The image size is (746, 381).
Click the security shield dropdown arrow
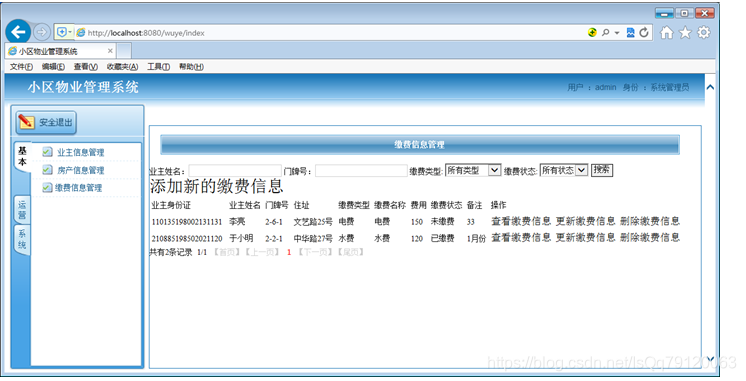pyautogui.click(x=70, y=32)
